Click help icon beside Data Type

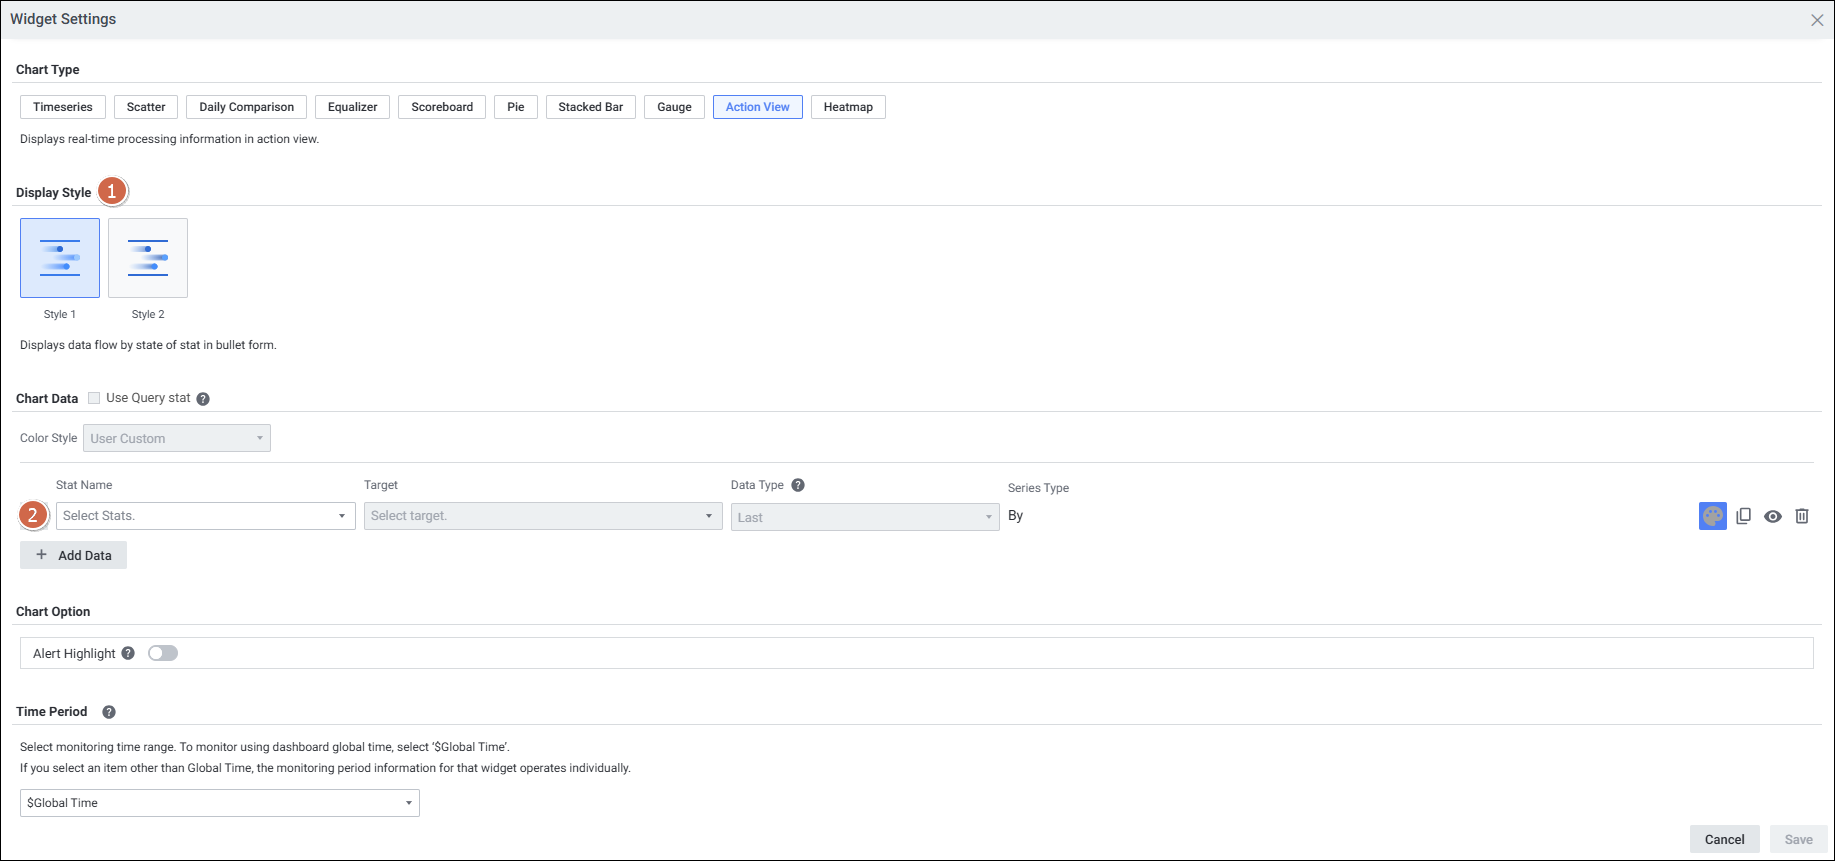798,485
